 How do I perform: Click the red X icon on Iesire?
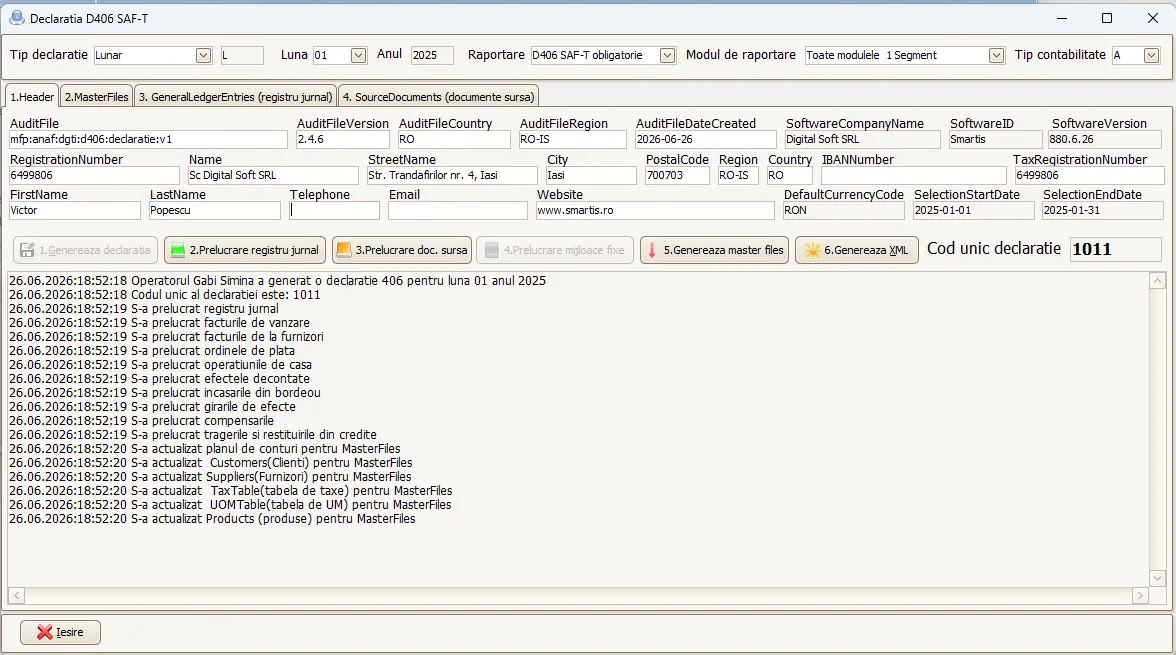(x=45, y=632)
